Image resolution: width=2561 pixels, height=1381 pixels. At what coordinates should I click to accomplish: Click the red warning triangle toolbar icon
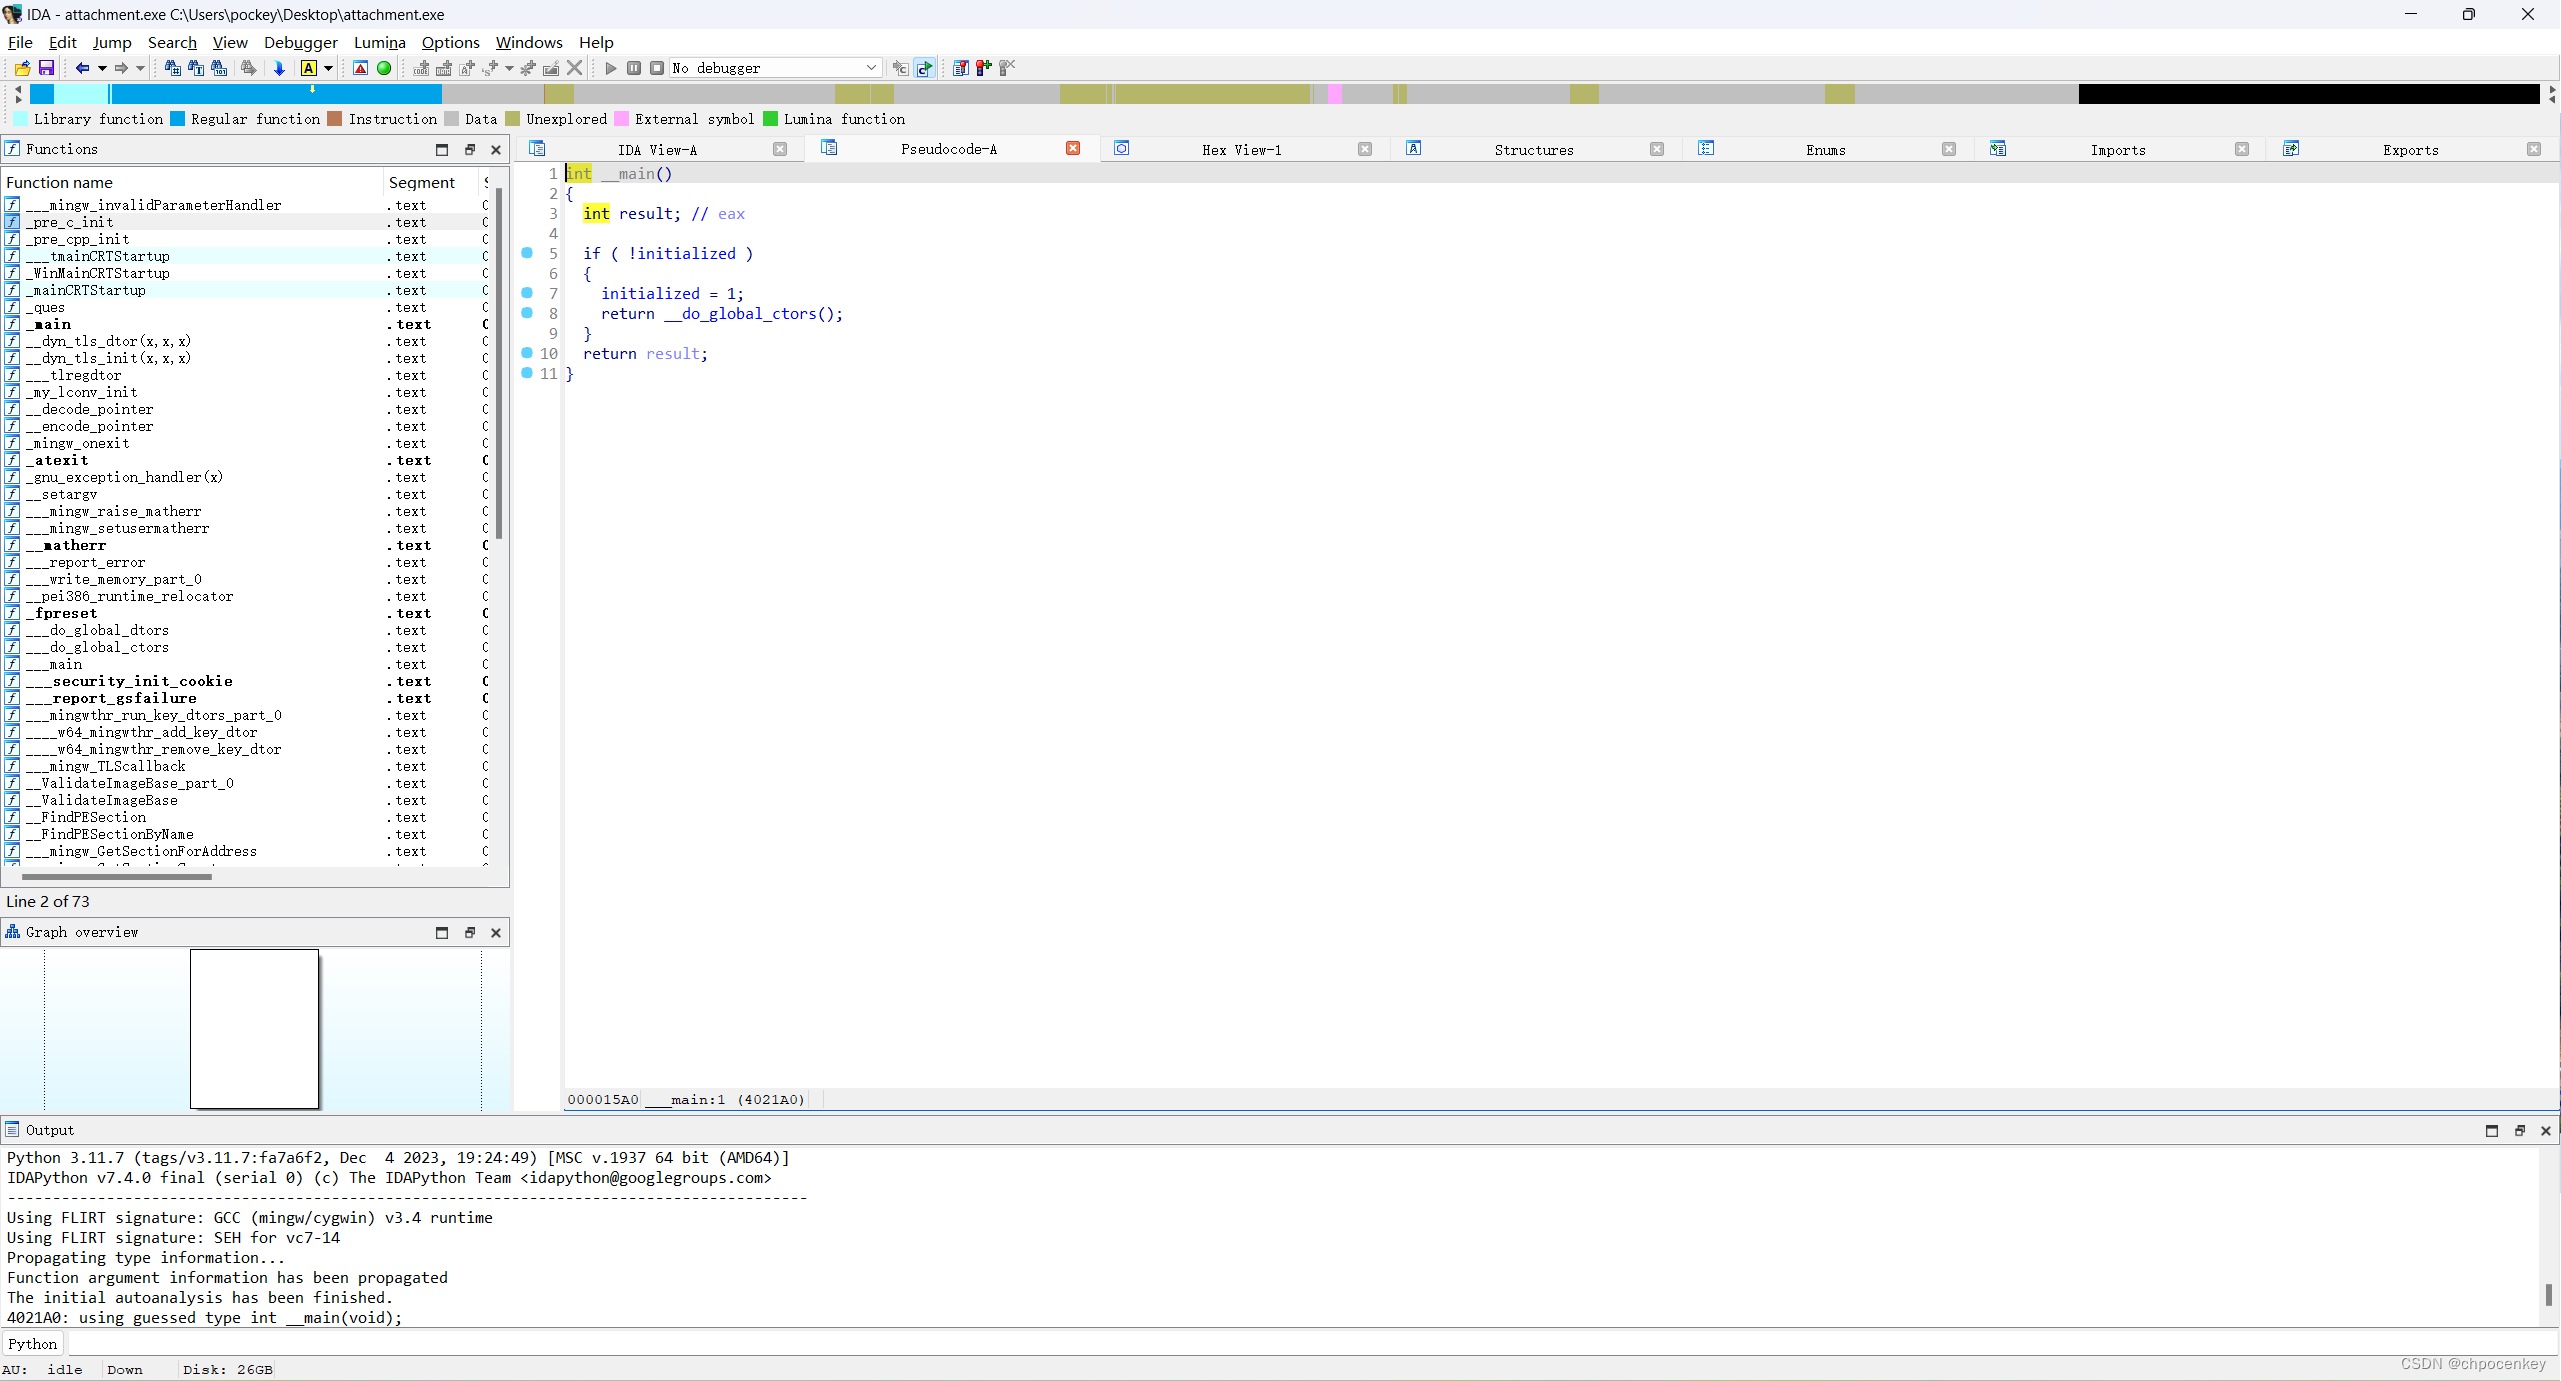[360, 68]
